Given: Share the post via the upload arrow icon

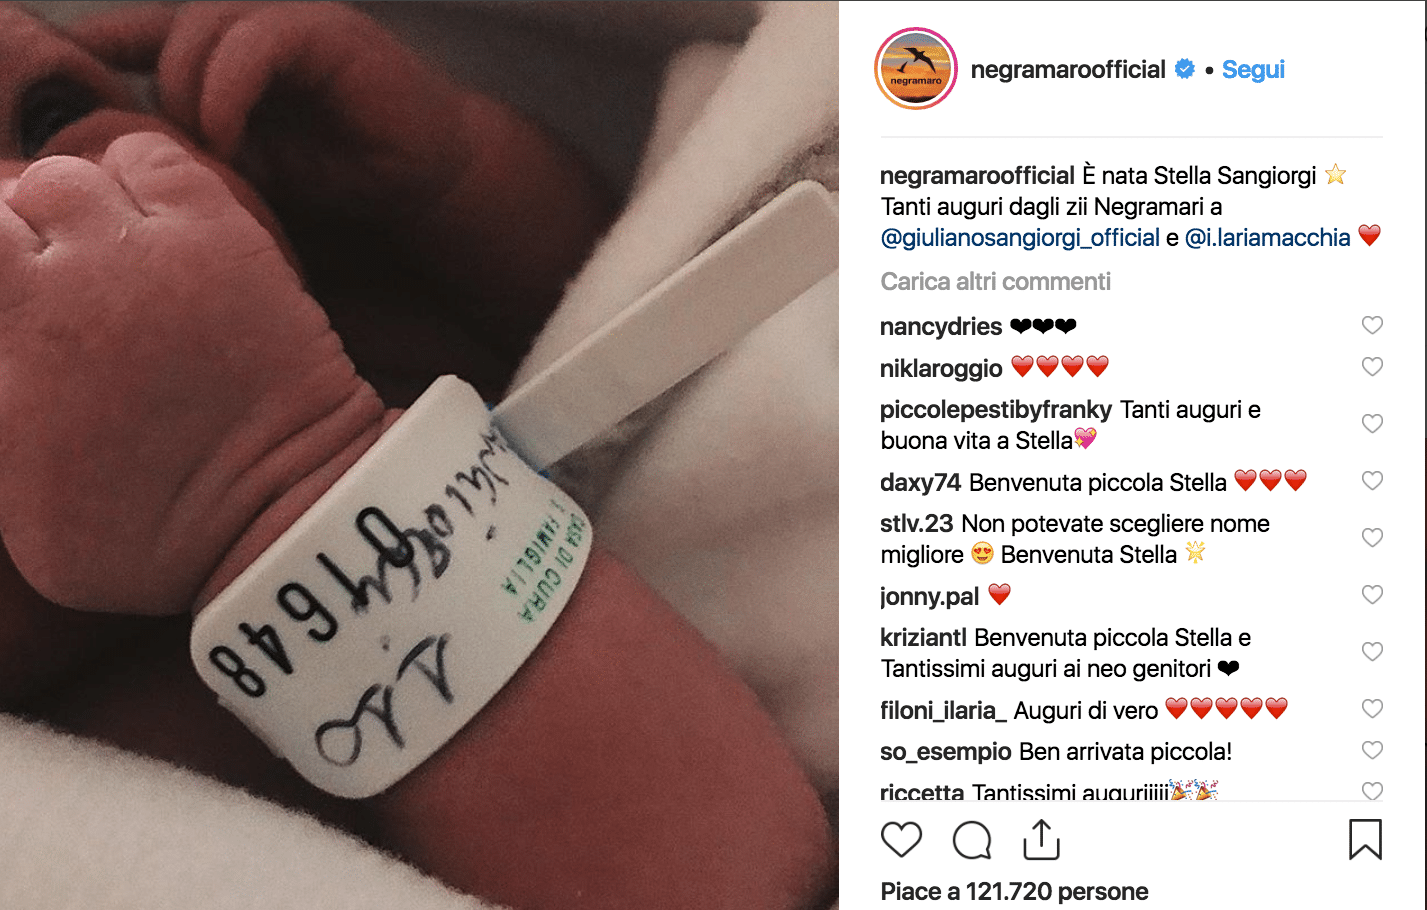Looking at the screenshot, I should 1041,839.
